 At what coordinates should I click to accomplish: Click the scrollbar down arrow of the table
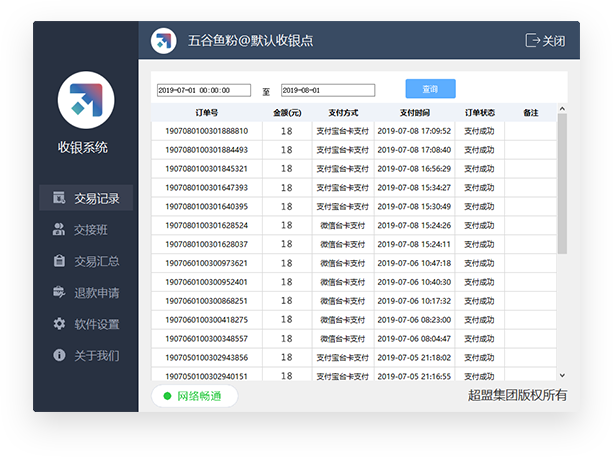point(562,375)
